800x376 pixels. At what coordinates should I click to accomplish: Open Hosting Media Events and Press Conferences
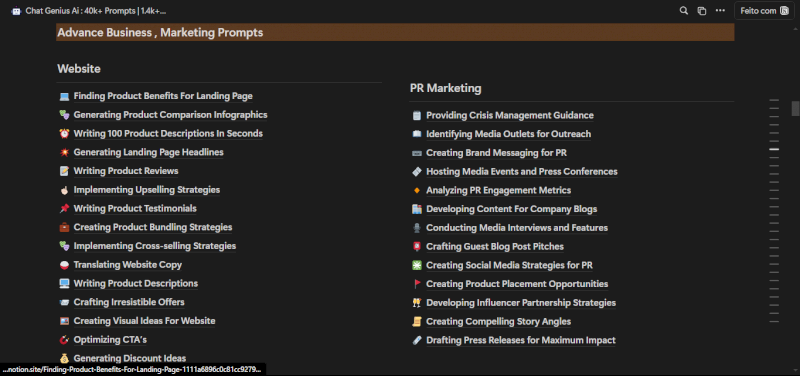point(522,171)
